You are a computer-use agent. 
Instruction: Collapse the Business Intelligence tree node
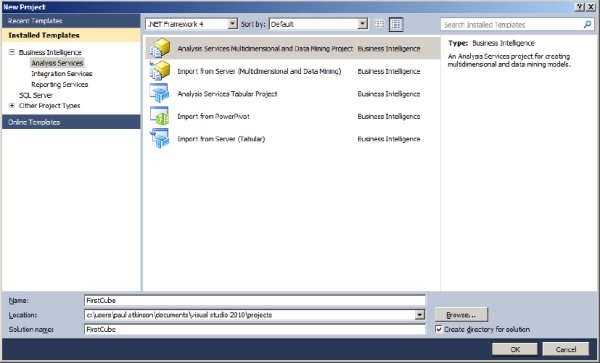tap(12, 52)
